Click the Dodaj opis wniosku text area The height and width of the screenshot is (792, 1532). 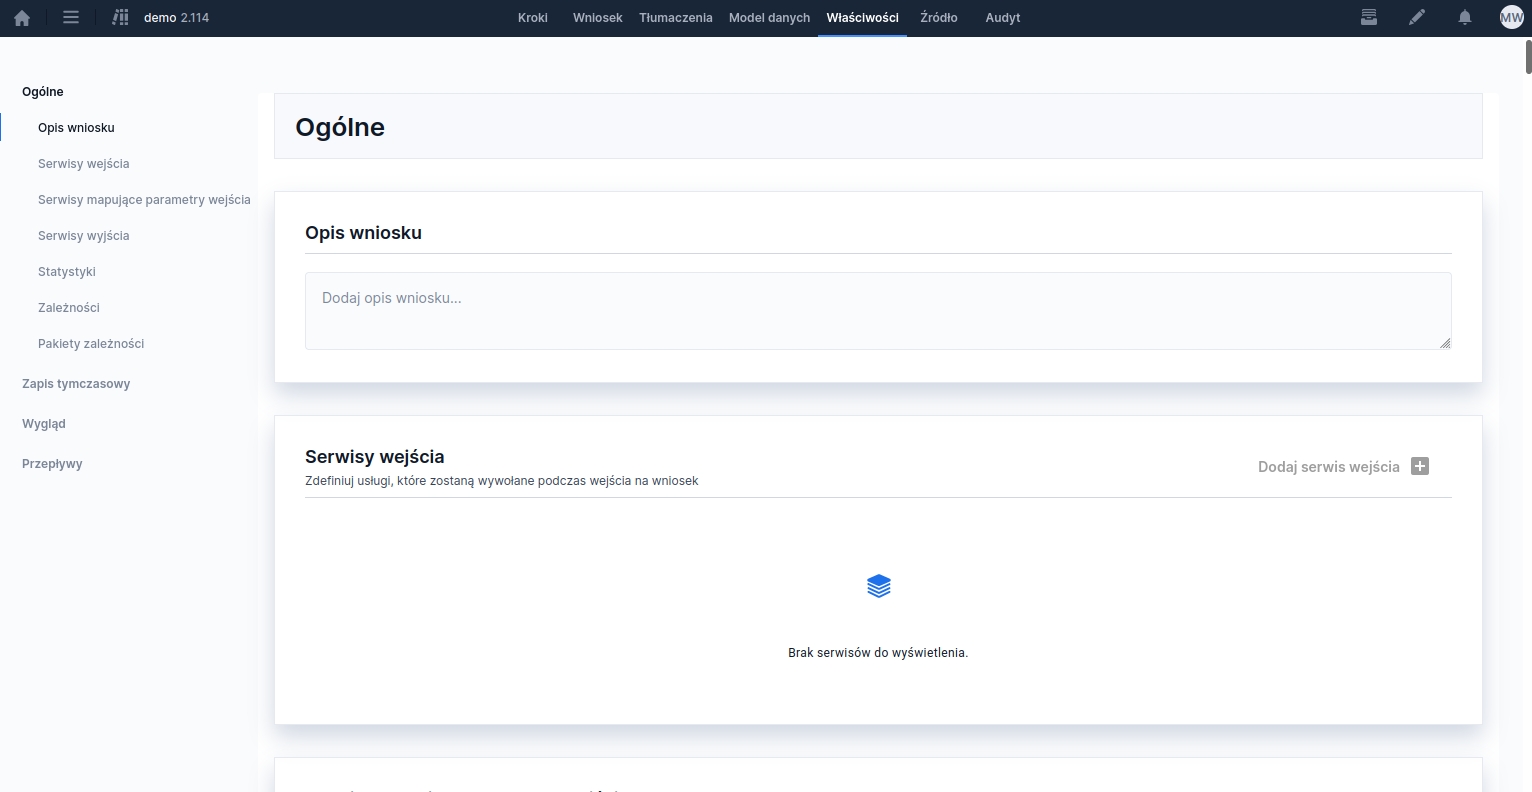click(x=877, y=311)
